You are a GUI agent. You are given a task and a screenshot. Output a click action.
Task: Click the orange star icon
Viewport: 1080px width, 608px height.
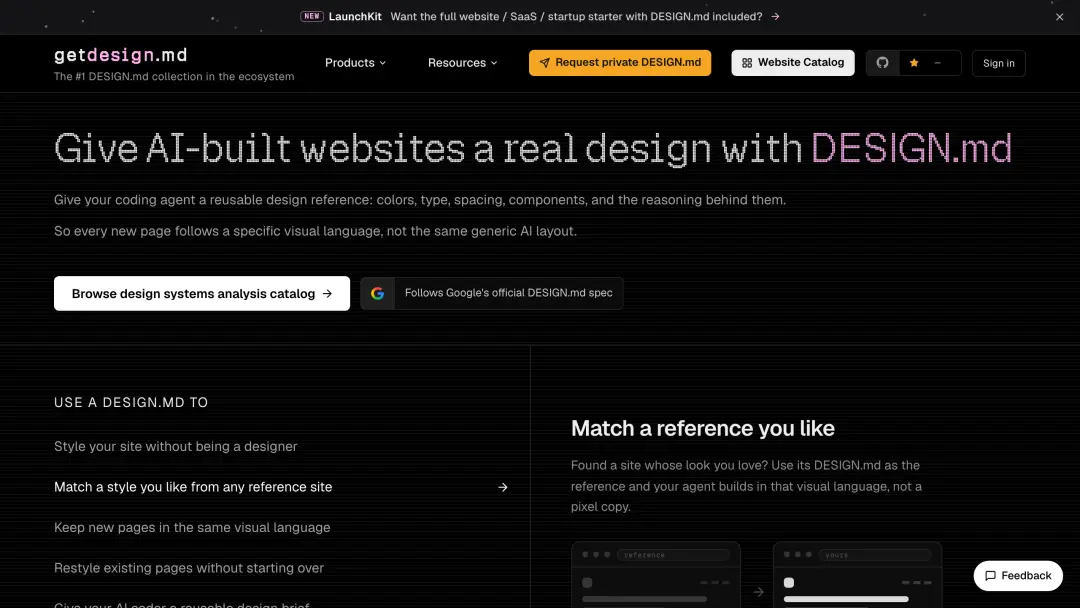[x=914, y=63]
